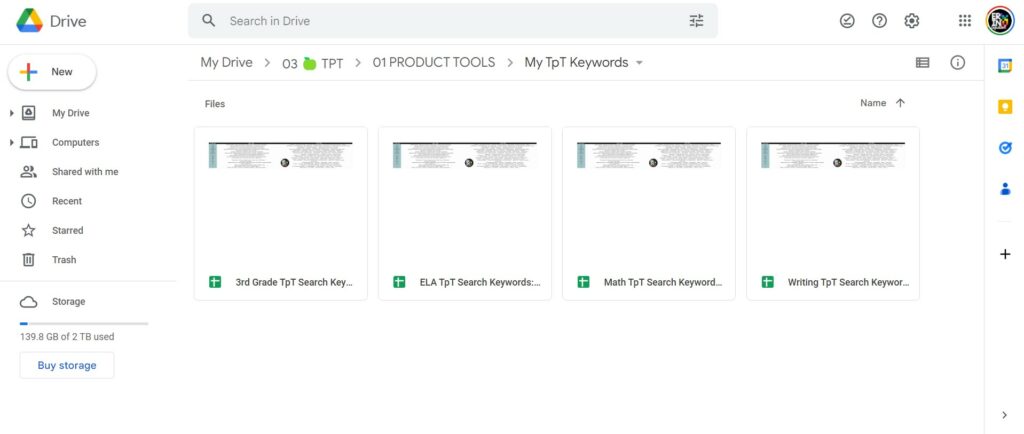
Task: Click Sheets icon on 3rd Grade file
Action: [x=215, y=282]
